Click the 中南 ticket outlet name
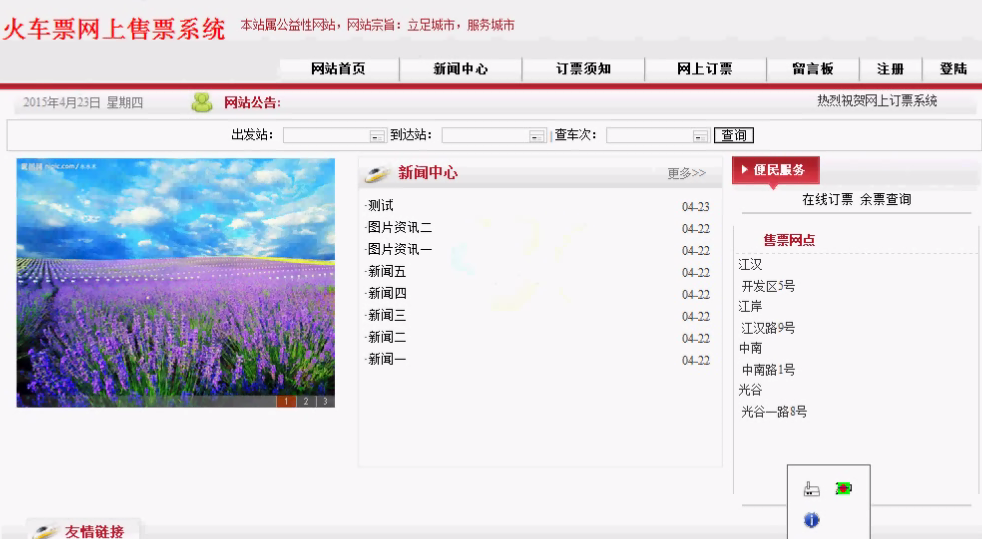The height and width of the screenshot is (539, 982). [x=750, y=348]
